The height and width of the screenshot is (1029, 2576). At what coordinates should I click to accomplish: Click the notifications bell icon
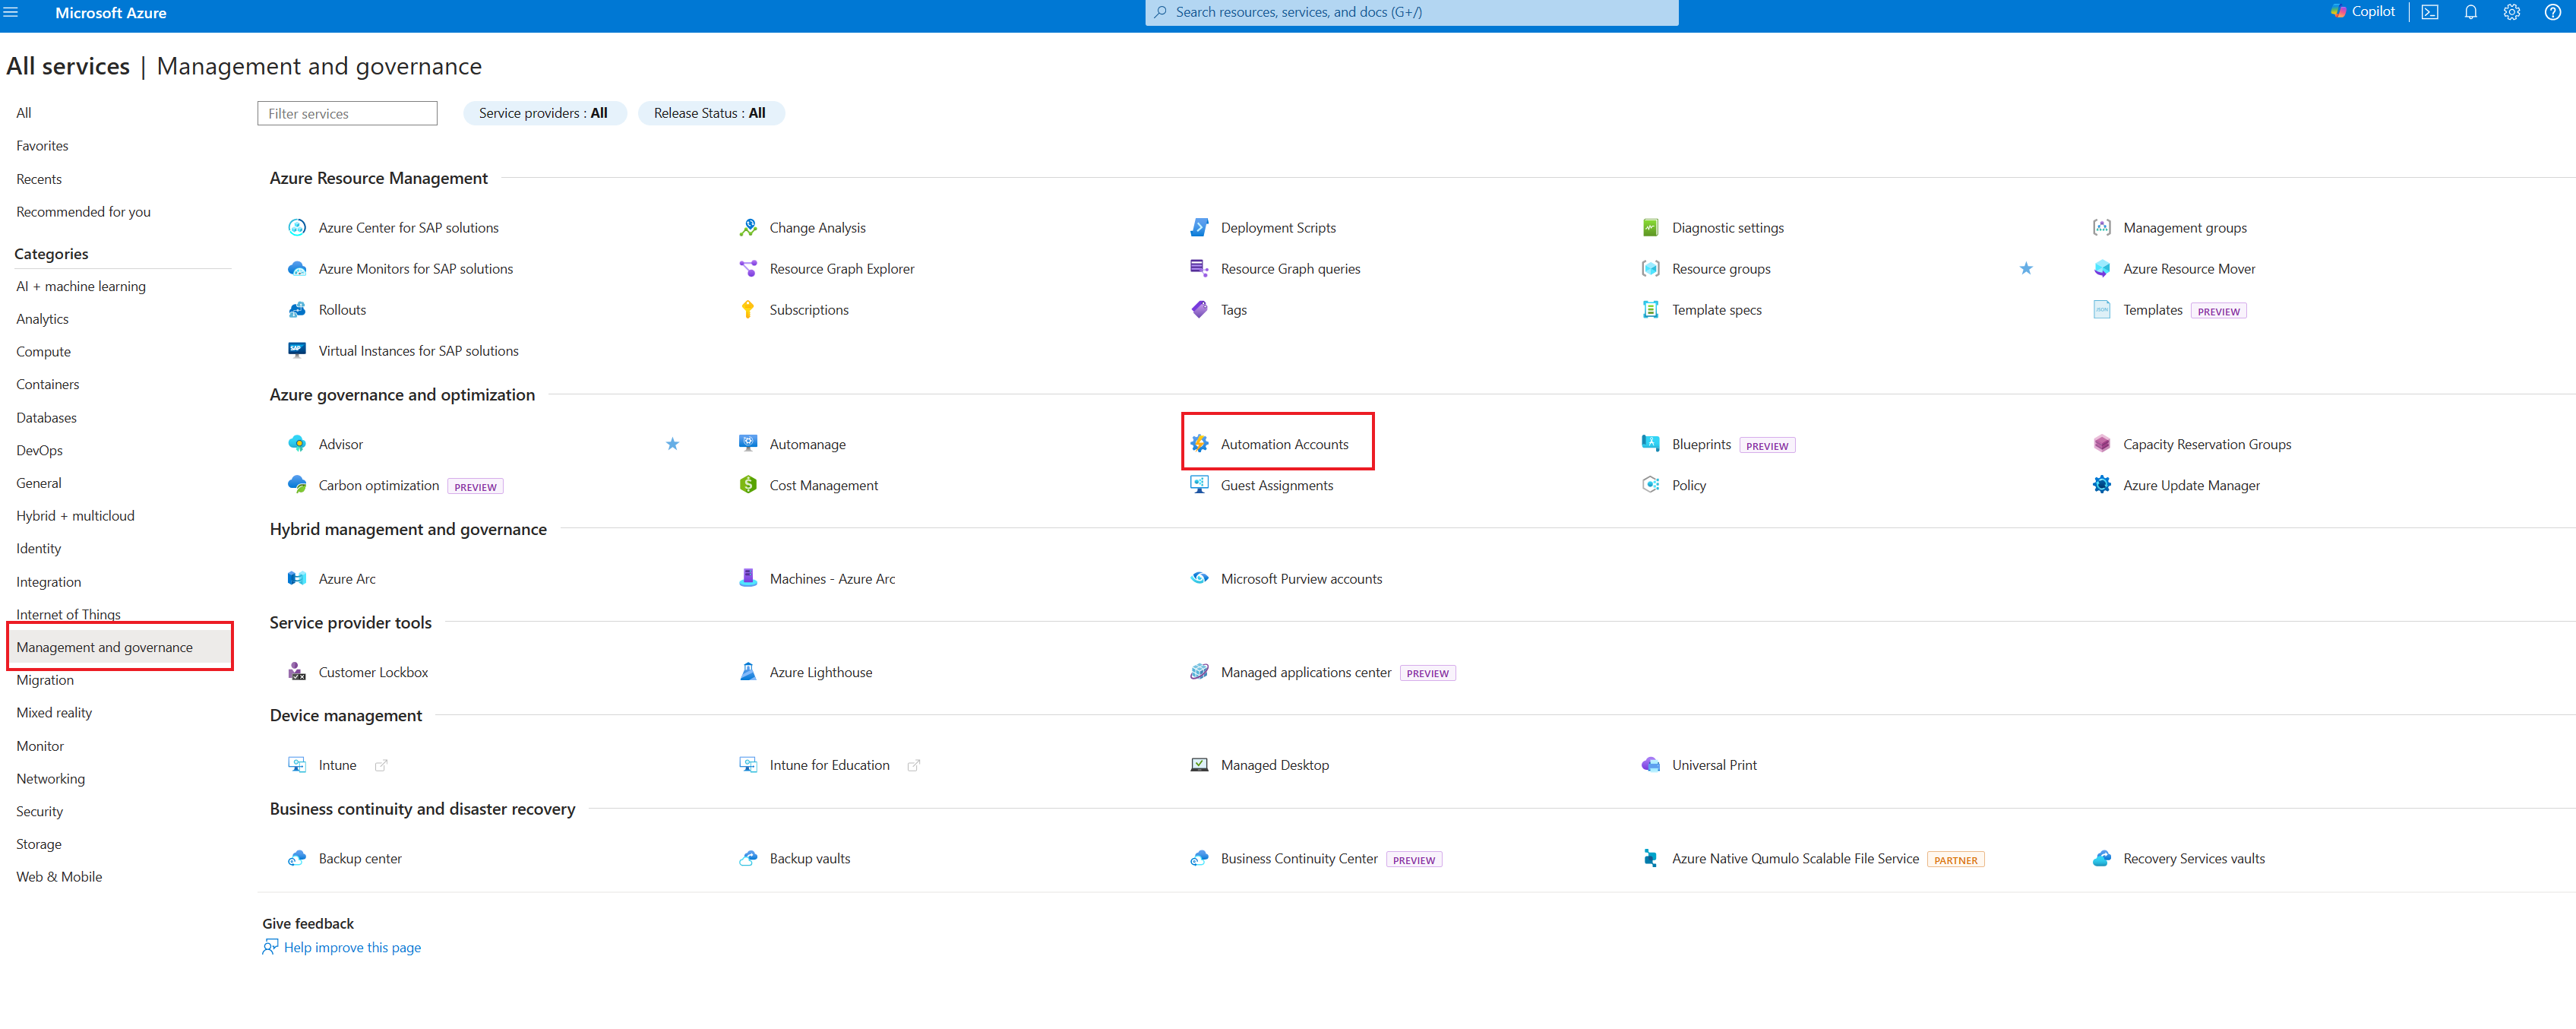tap(2471, 12)
